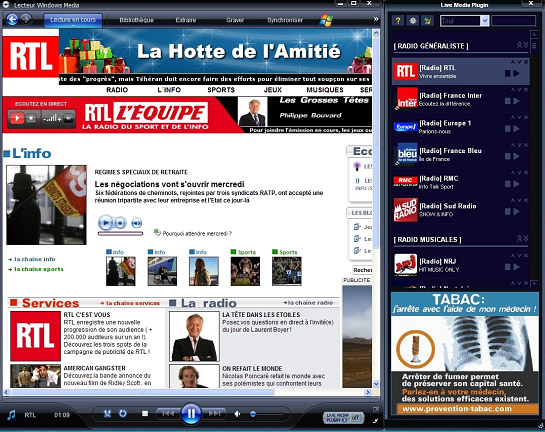Viewport: 545px width, 432px height.
Task: Adjust the player volume slider
Action: tap(267, 414)
